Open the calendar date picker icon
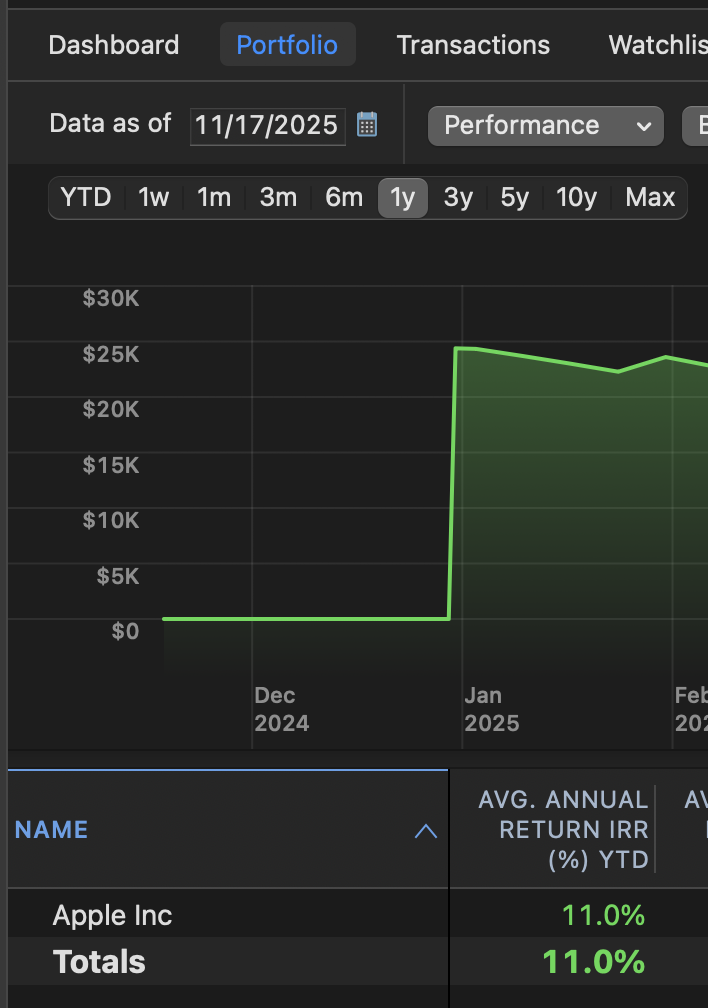The width and height of the screenshot is (708, 1008). (x=367, y=125)
